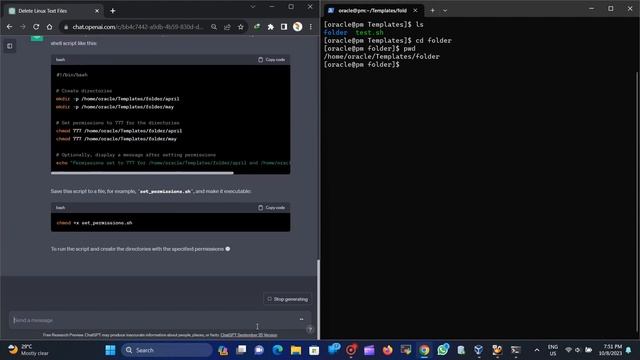The height and width of the screenshot is (360, 640).
Task: Open Firefox from the taskbar
Action: pyautogui.click(x=387, y=350)
